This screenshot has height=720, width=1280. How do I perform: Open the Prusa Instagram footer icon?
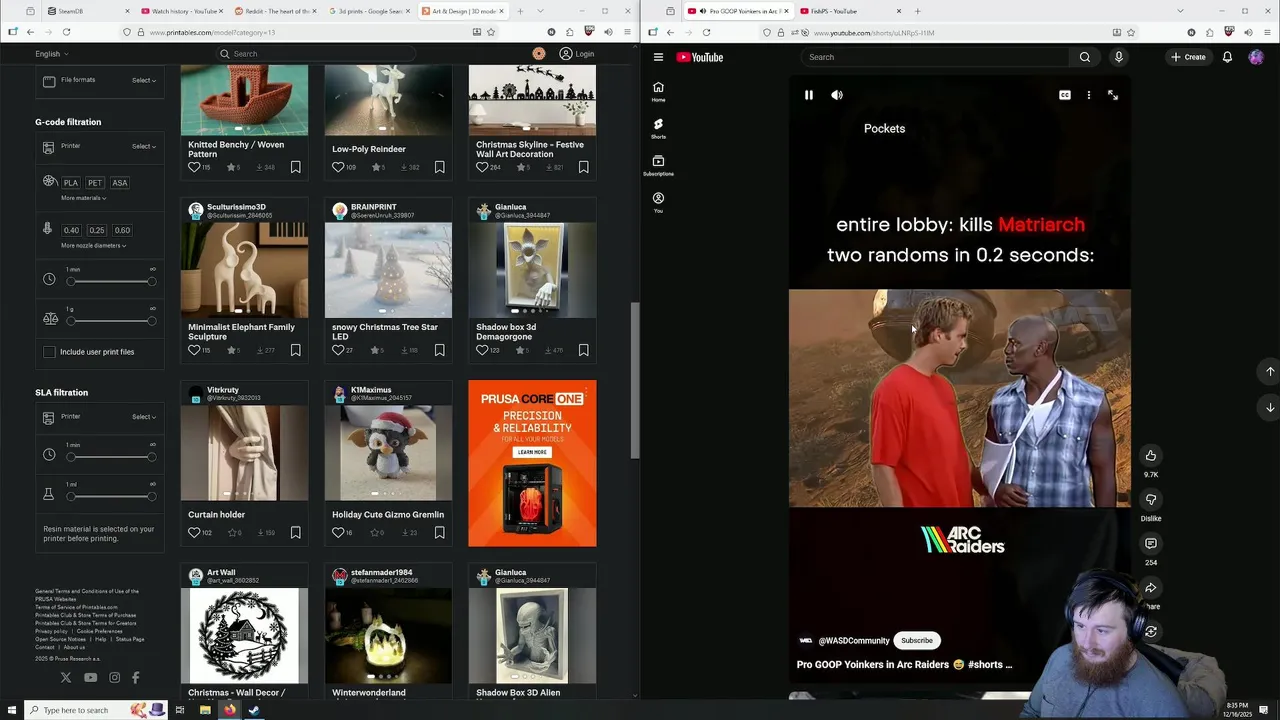point(115,677)
